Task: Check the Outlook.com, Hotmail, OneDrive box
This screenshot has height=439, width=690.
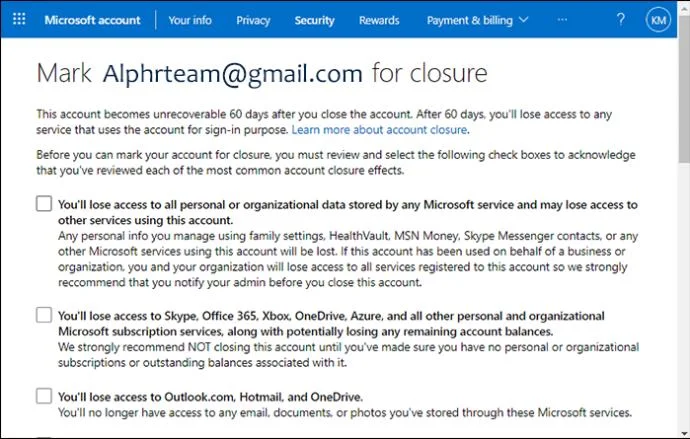Action: coord(44,396)
